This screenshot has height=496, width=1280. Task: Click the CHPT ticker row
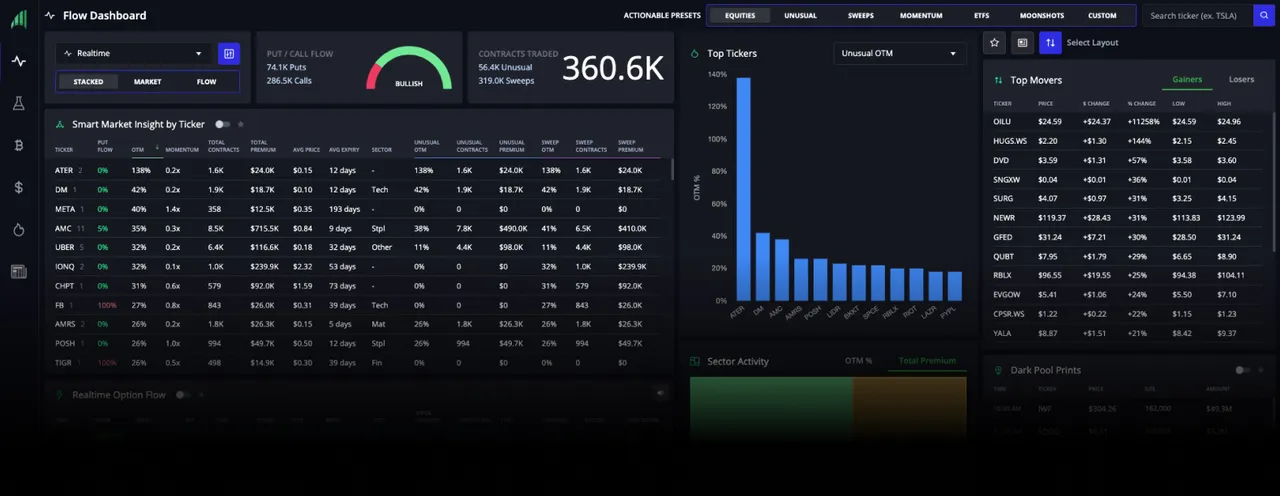(x=357, y=286)
